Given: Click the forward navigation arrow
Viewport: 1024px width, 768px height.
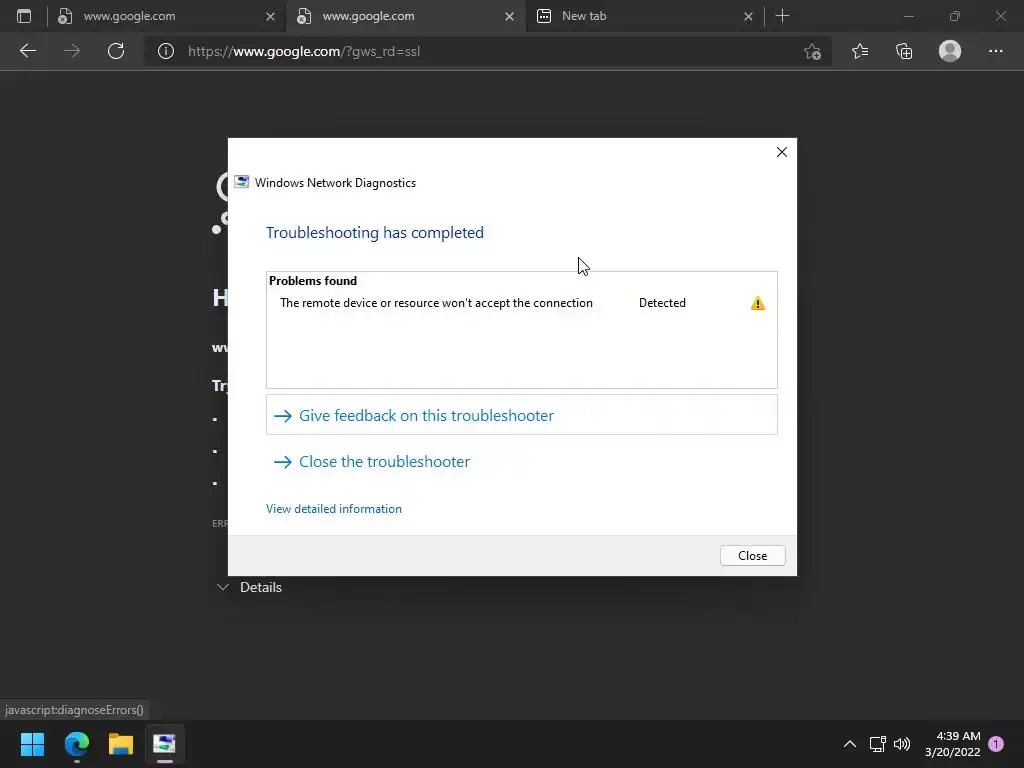Looking at the screenshot, I should [72, 51].
